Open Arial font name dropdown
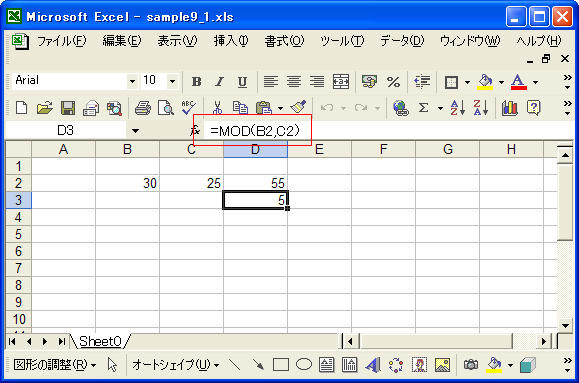The height and width of the screenshot is (383, 579). point(132,81)
